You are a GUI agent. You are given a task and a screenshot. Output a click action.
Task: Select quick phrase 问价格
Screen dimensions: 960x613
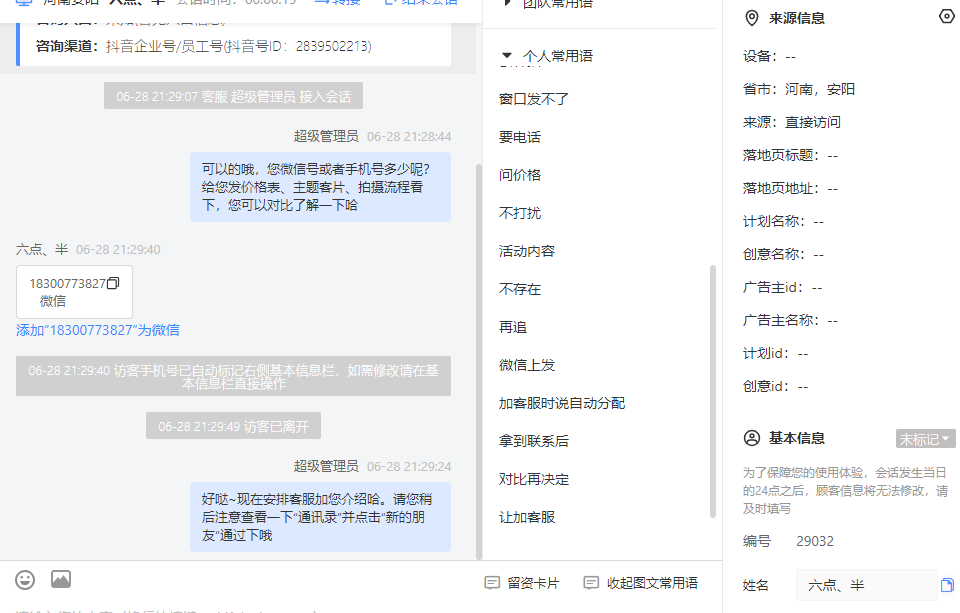pos(520,175)
